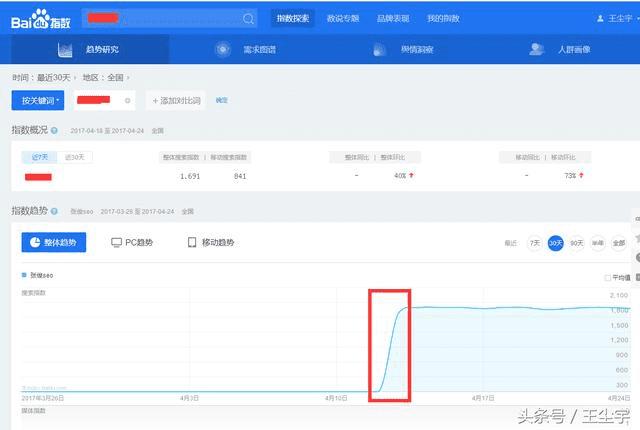
Task: Focus the top header search box
Action: point(169,18)
